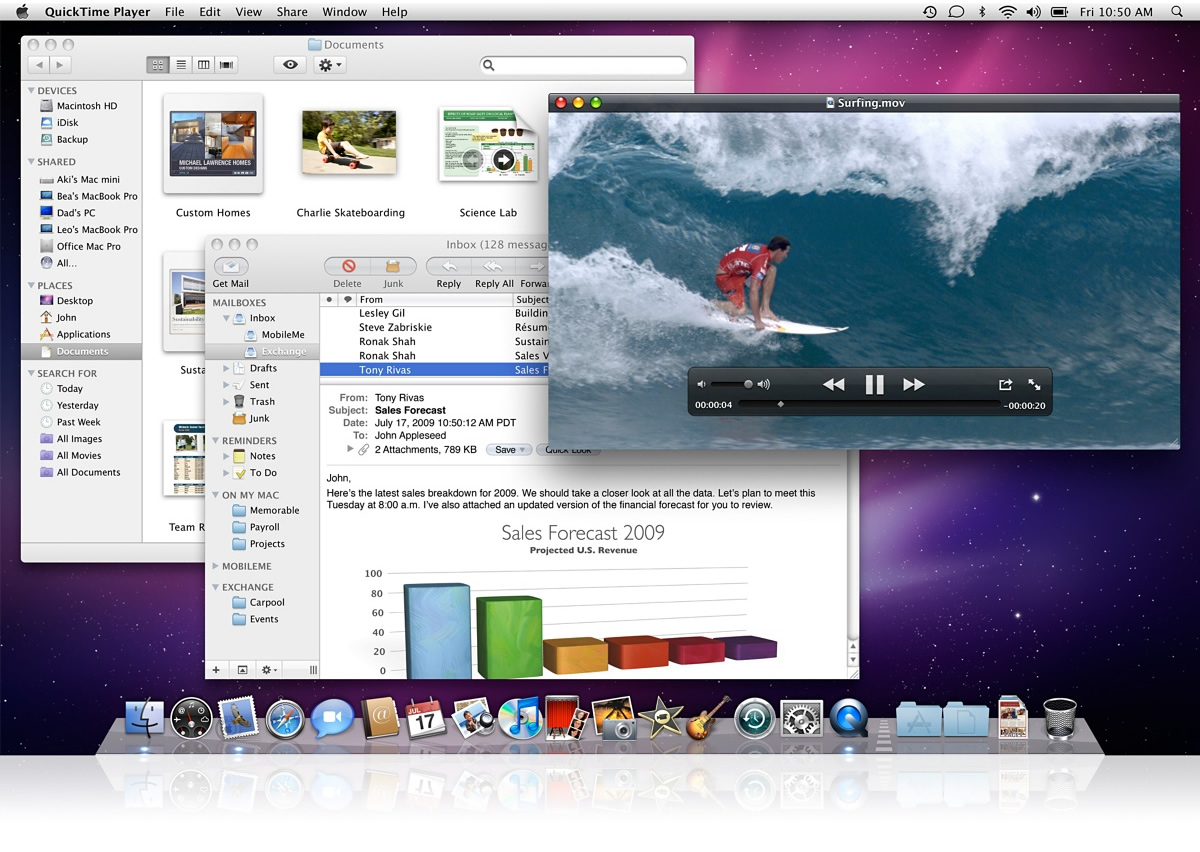Open the Help menu
This screenshot has height=852, width=1200.
coord(395,12)
